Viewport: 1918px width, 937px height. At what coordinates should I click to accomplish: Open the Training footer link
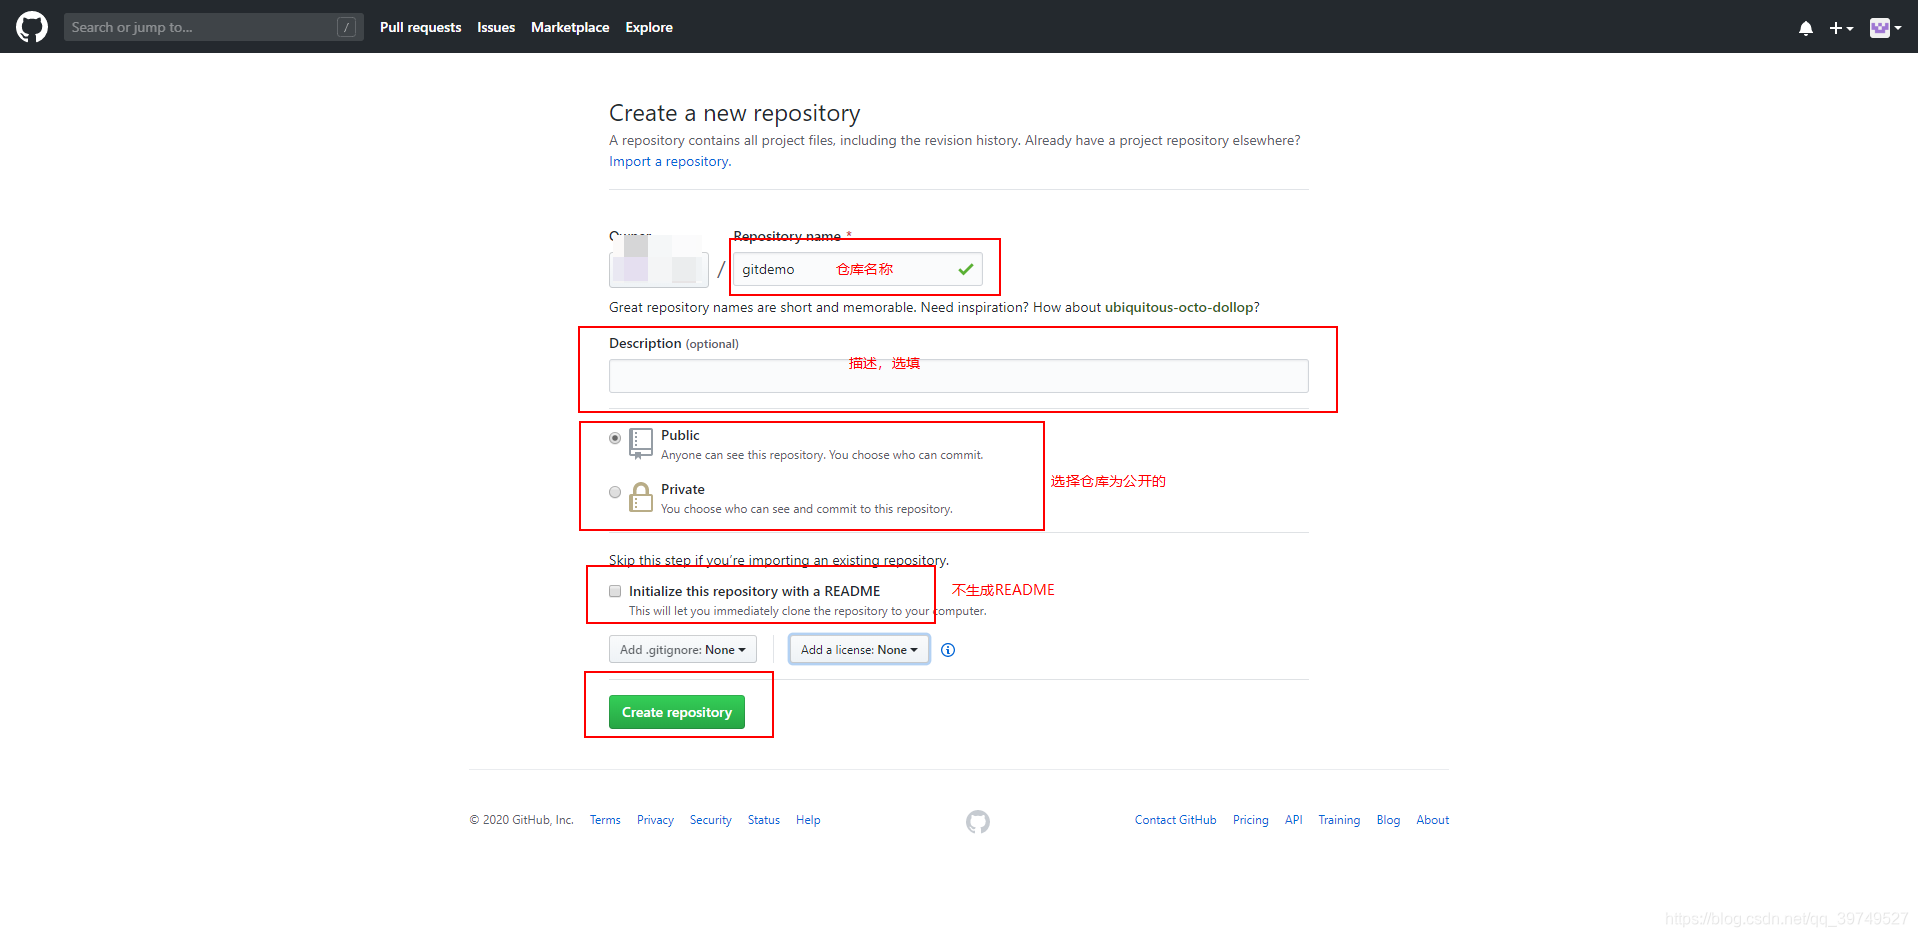click(x=1339, y=820)
